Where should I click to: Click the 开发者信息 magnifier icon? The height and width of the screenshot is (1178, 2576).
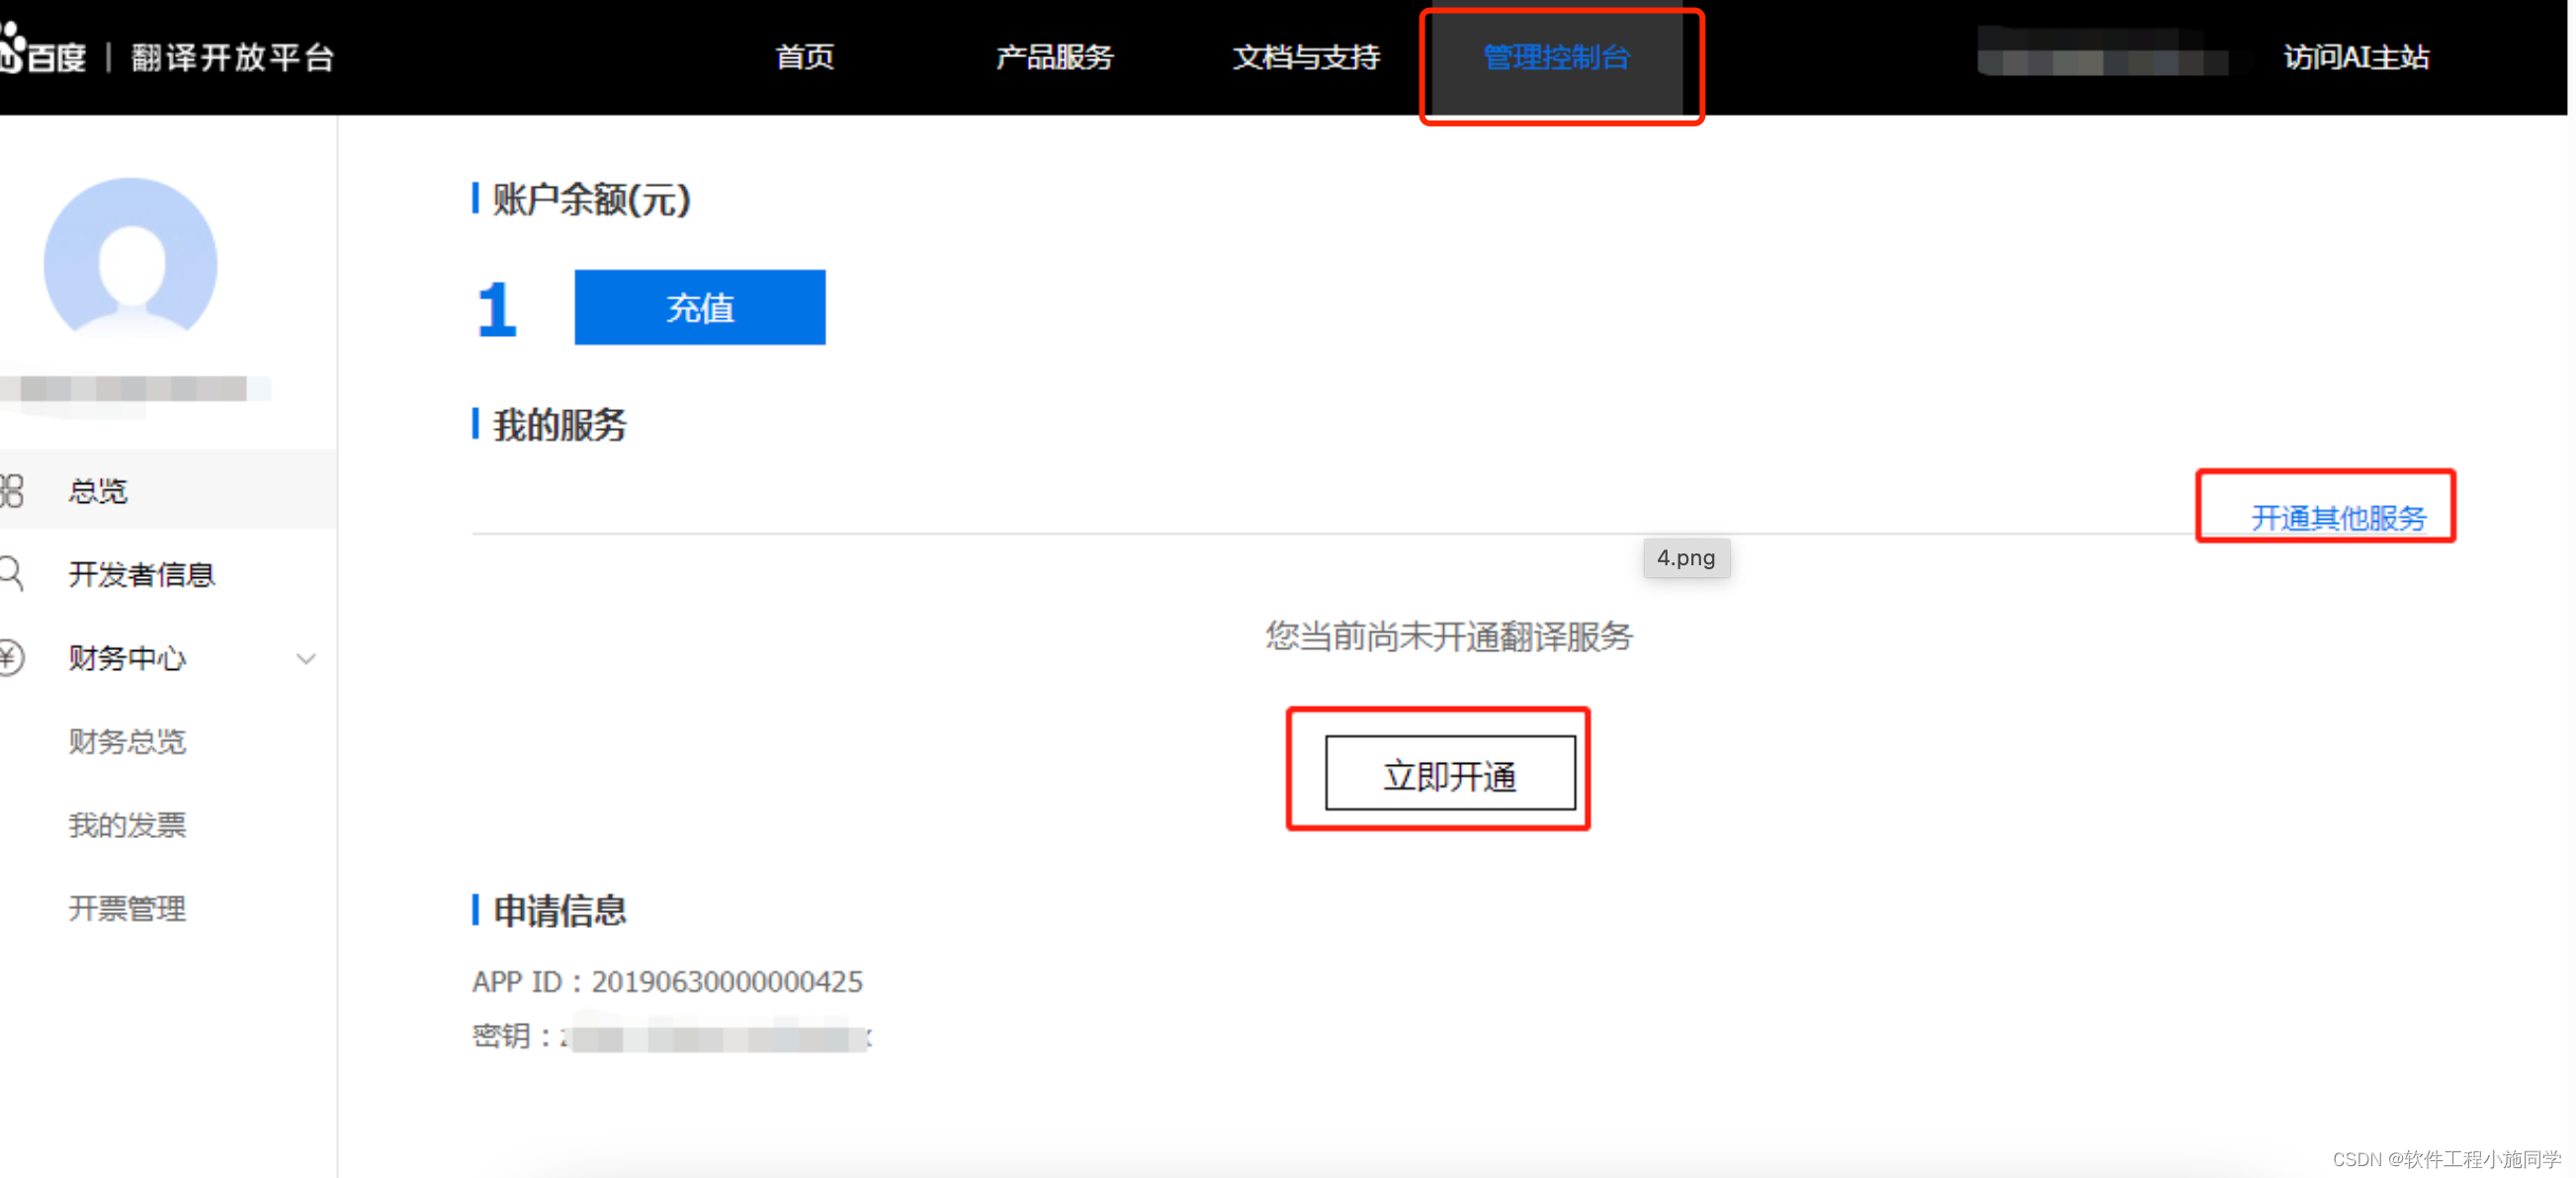tap(11, 574)
